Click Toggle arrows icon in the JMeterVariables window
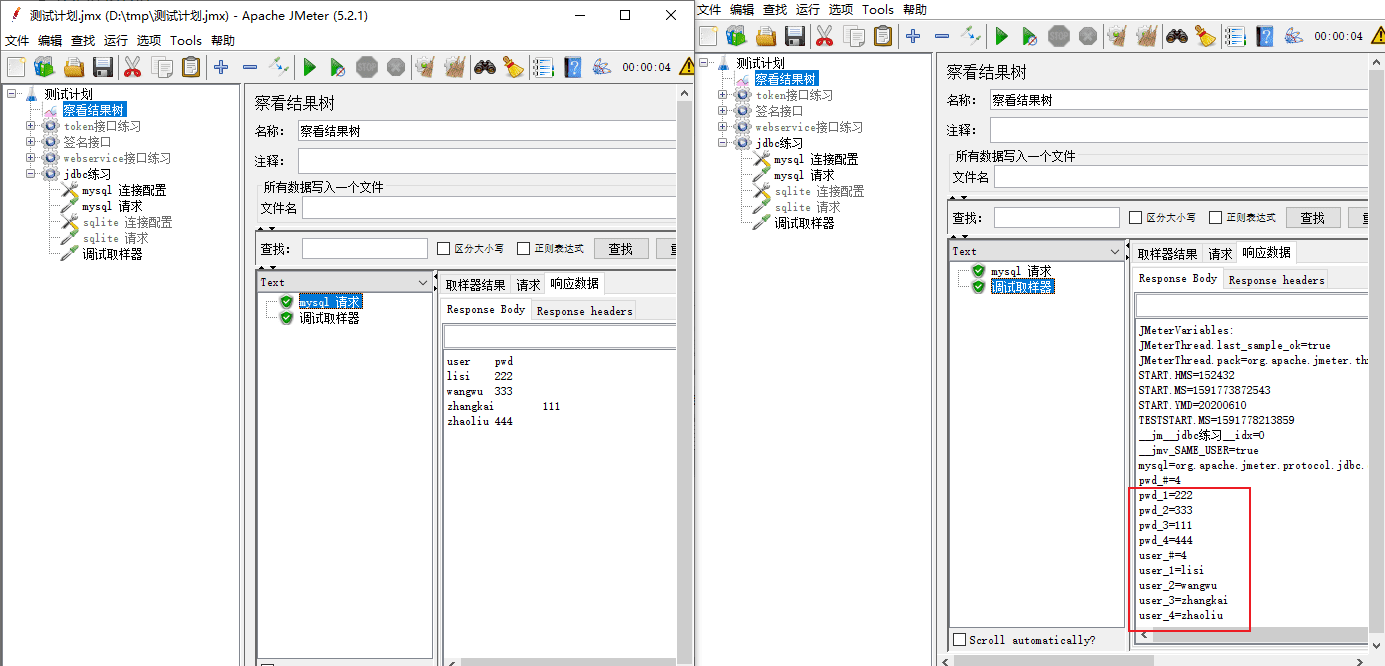 coord(971,36)
